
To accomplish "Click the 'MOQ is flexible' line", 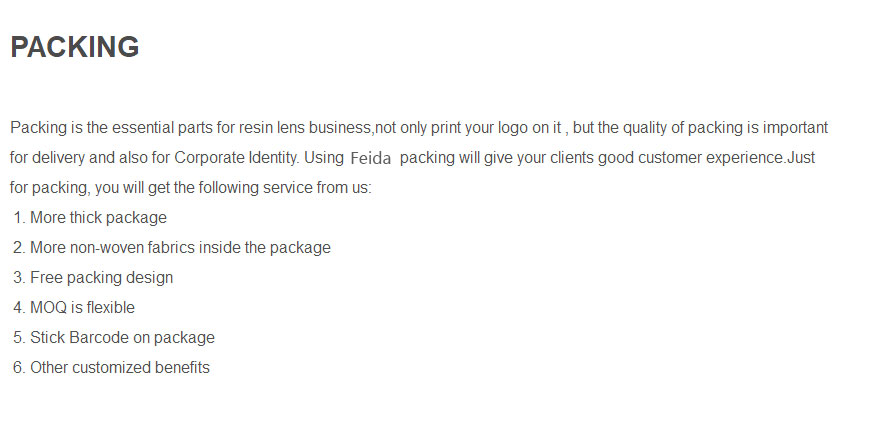I will tap(74, 307).
